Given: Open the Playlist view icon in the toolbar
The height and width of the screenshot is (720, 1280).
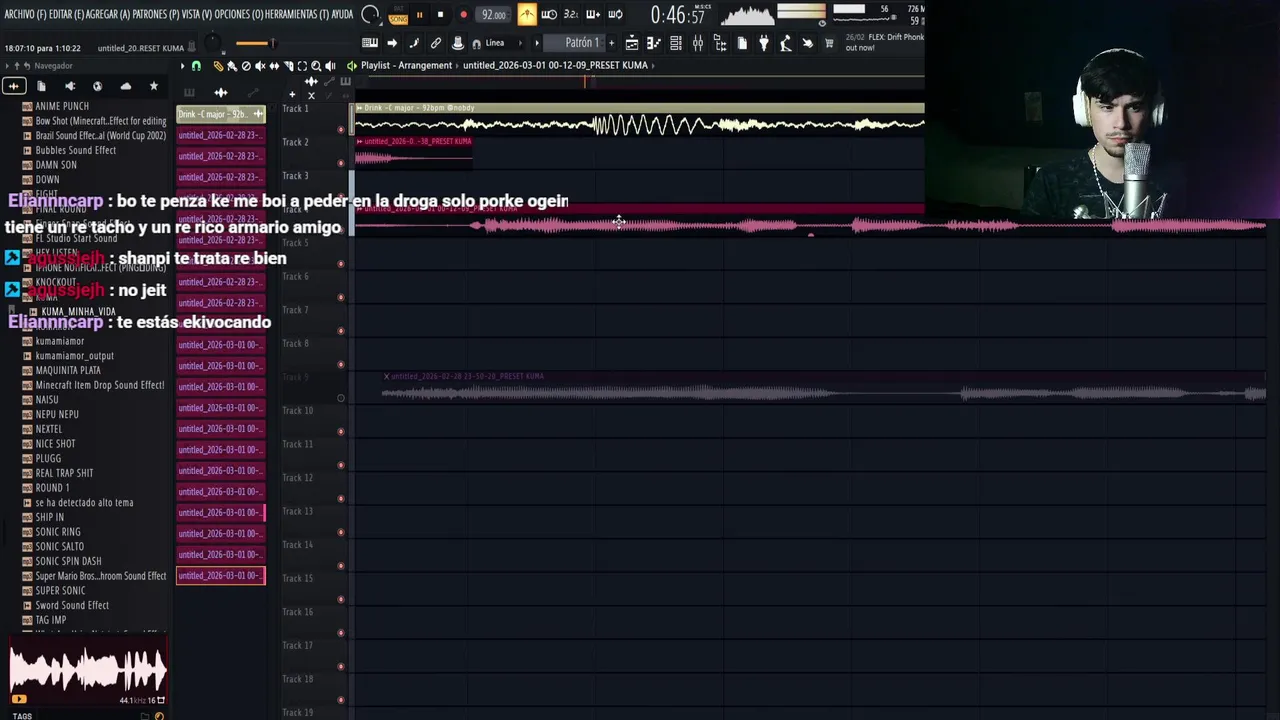Looking at the screenshot, I should (632, 43).
